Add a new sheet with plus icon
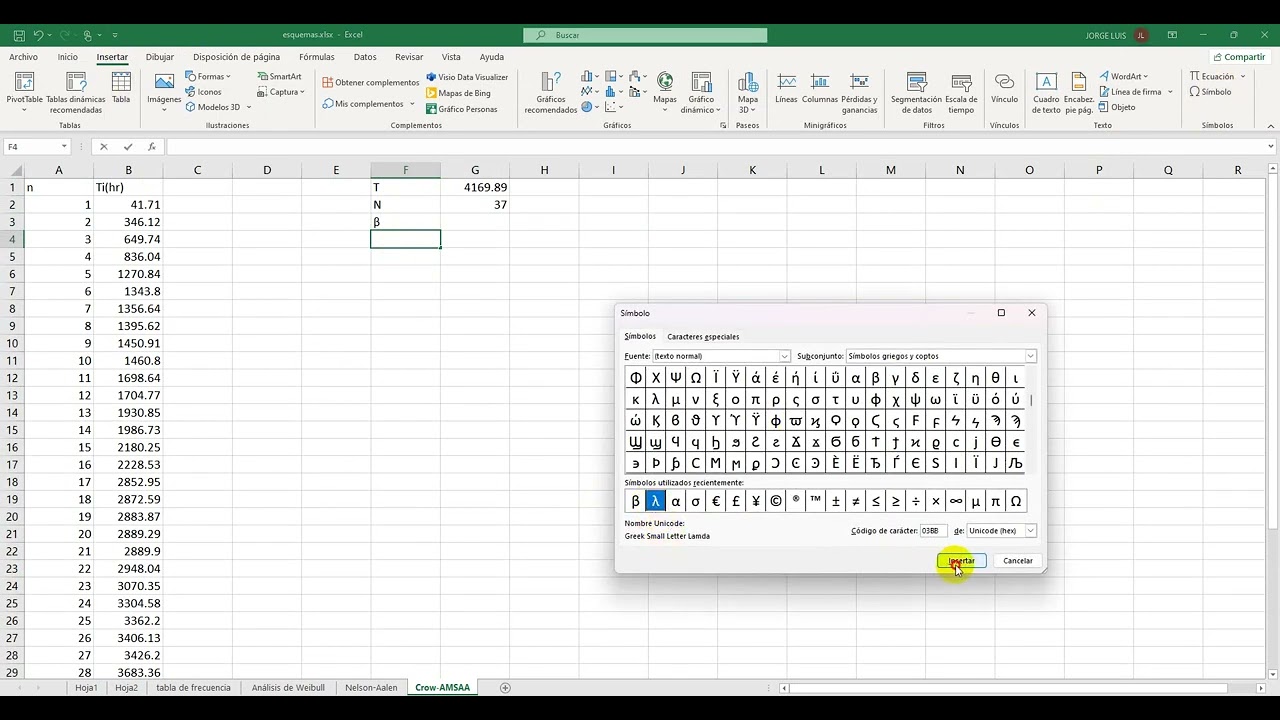 point(505,688)
